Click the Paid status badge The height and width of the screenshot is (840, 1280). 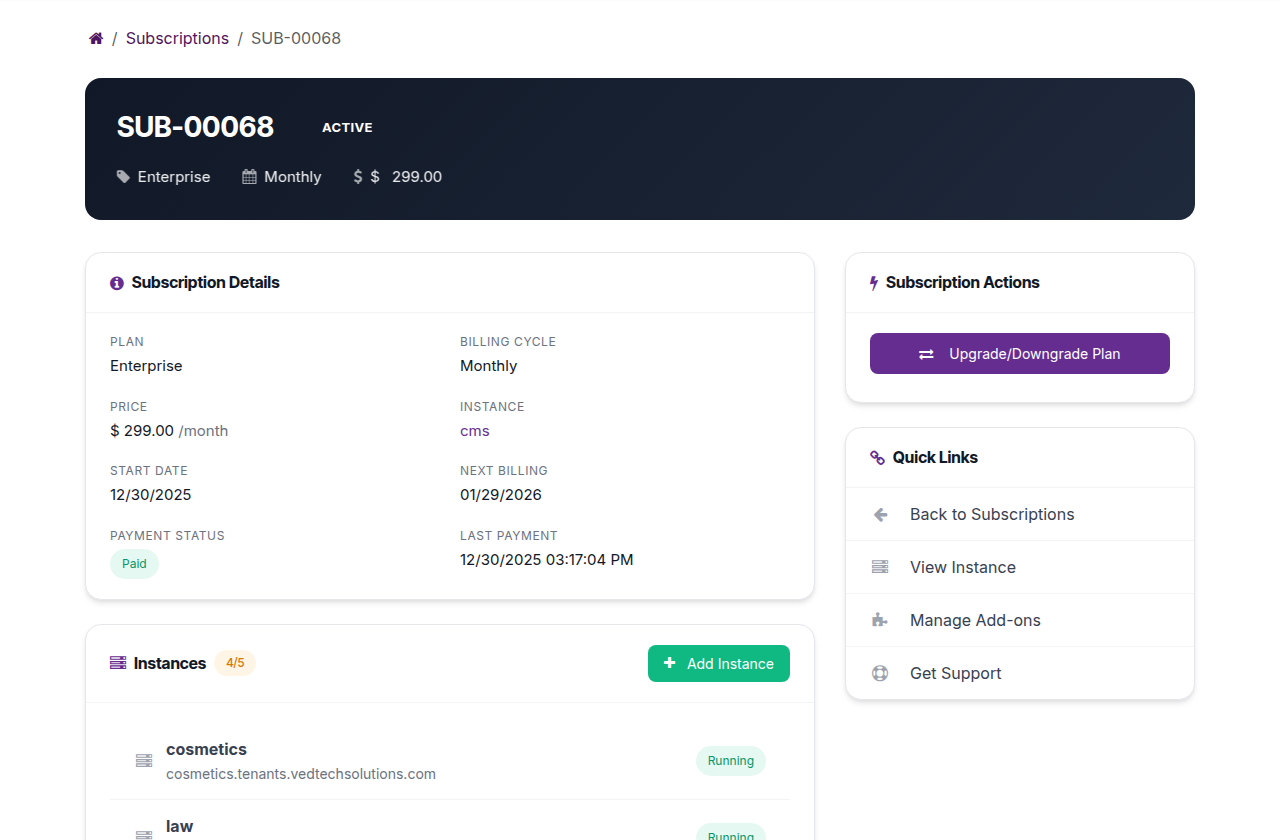pyautogui.click(x=134, y=564)
